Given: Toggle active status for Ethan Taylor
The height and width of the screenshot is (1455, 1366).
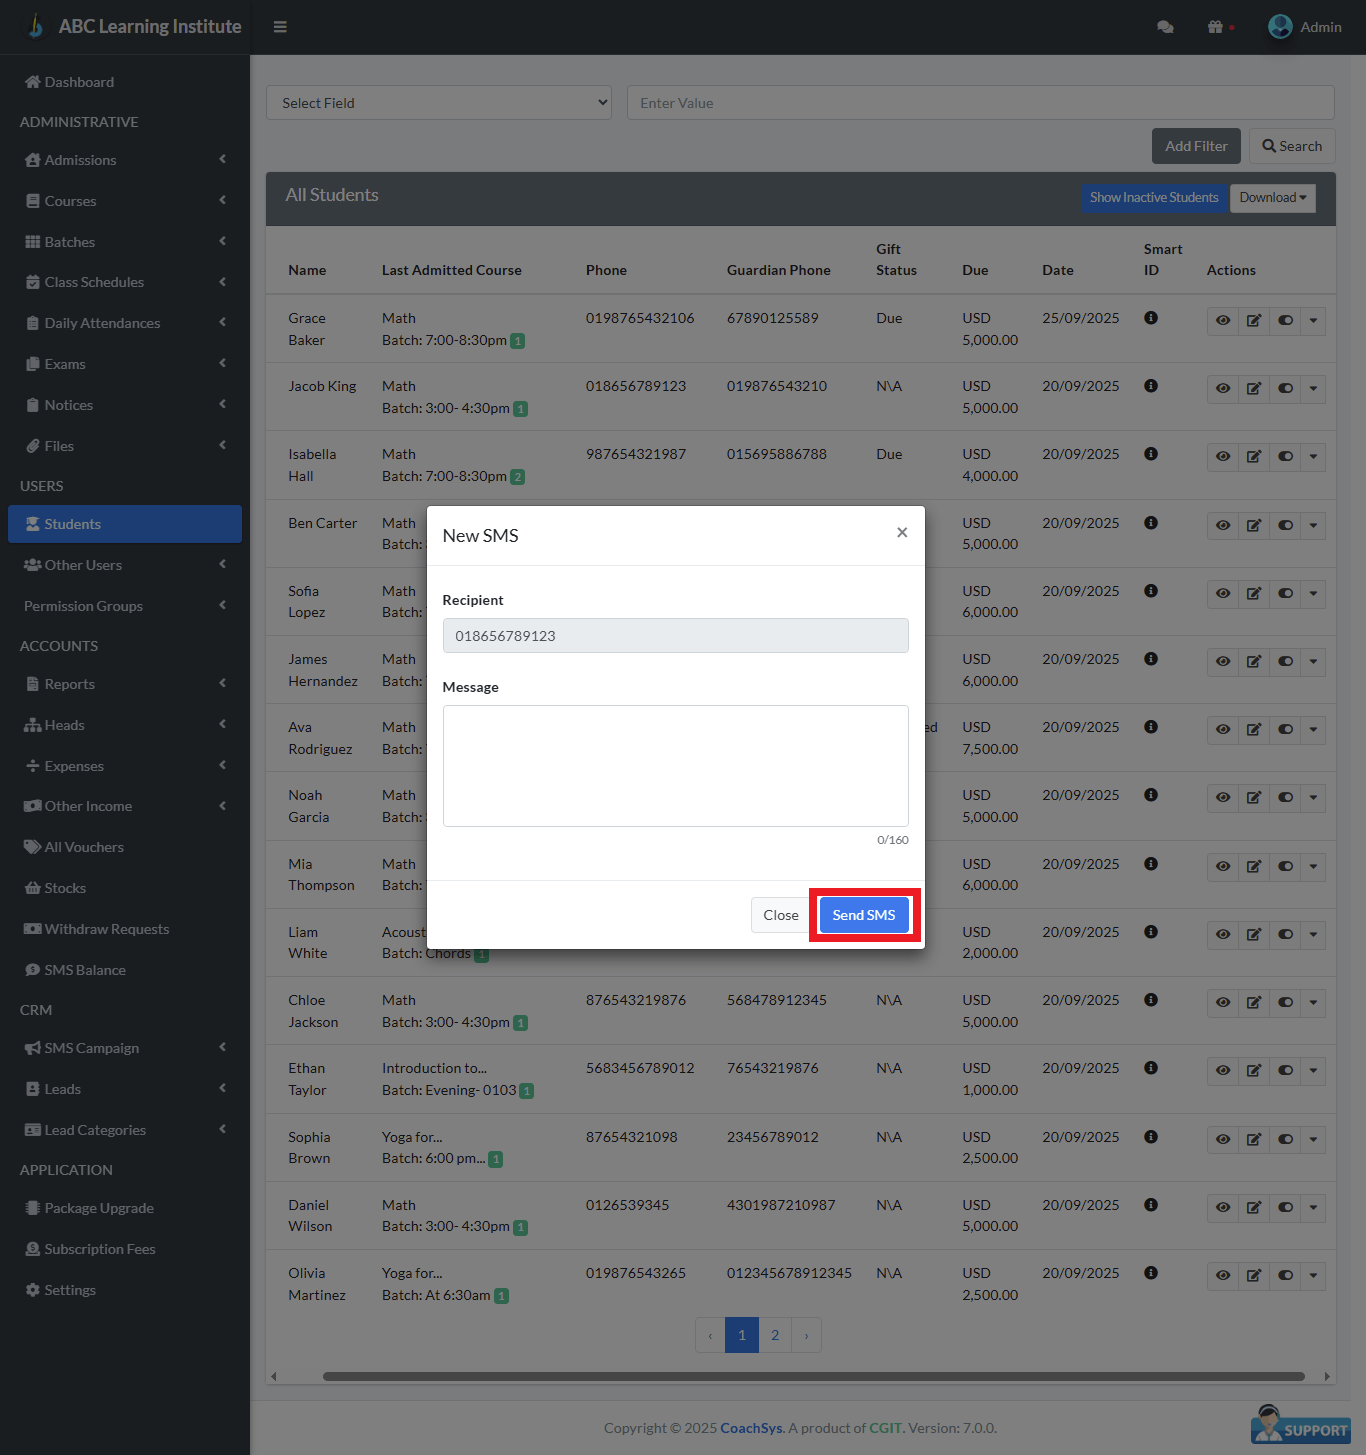Looking at the screenshot, I should point(1285,1071).
